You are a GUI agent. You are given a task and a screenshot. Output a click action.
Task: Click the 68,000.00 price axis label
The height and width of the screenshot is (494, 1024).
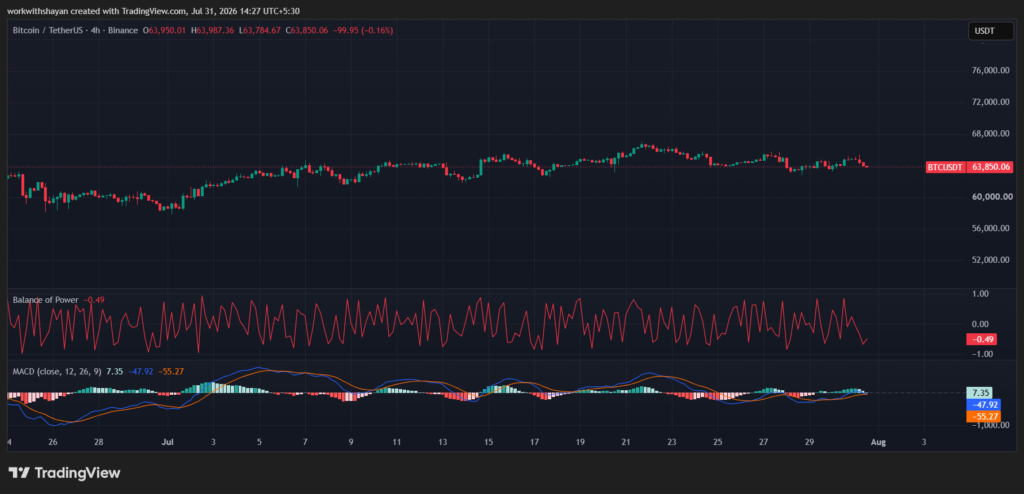pyautogui.click(x=991, y=133)
